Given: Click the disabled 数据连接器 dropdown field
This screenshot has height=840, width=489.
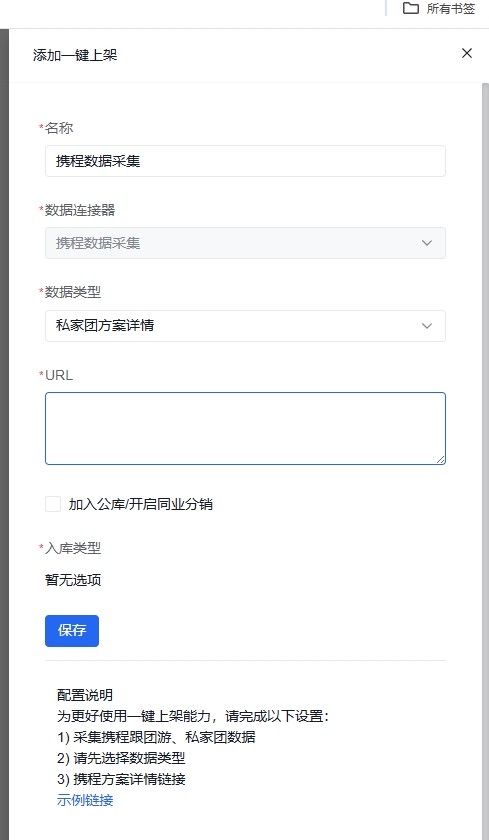Looking at the screenshot, I should 245,243.
